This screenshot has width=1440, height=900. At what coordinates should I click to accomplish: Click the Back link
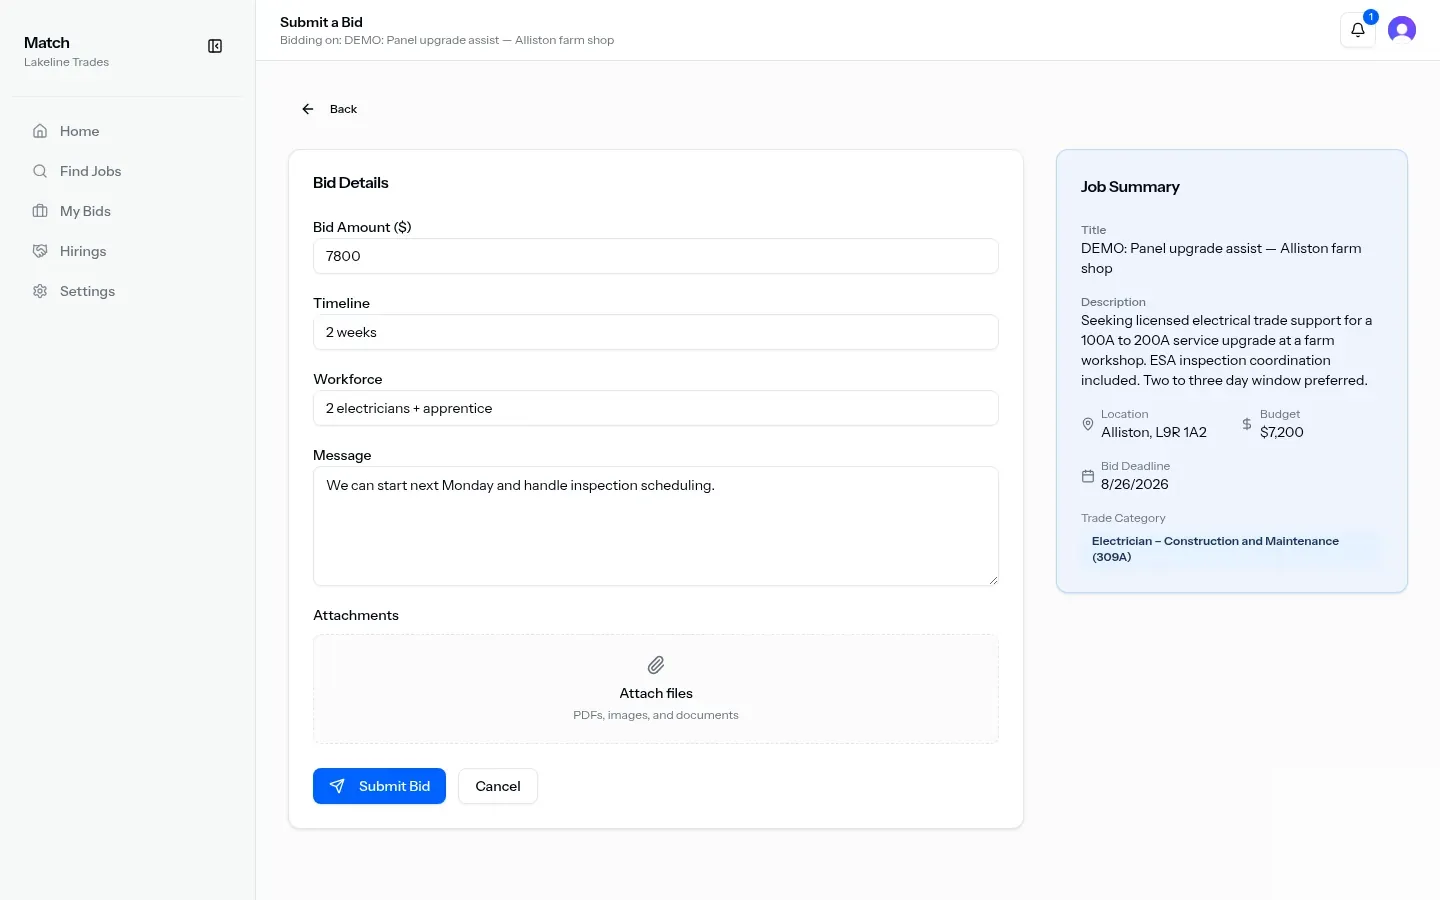[x=329, y=109]
